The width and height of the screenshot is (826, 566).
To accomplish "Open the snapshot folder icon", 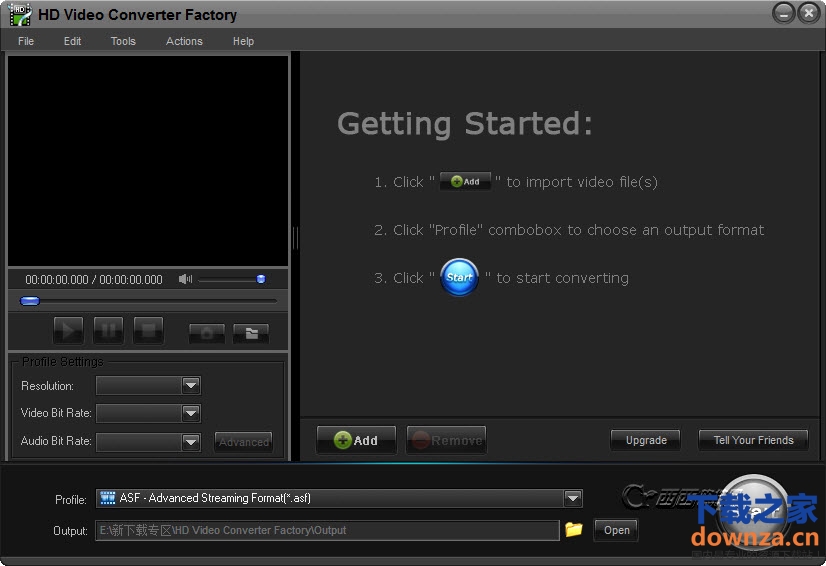I will [251, 333].
